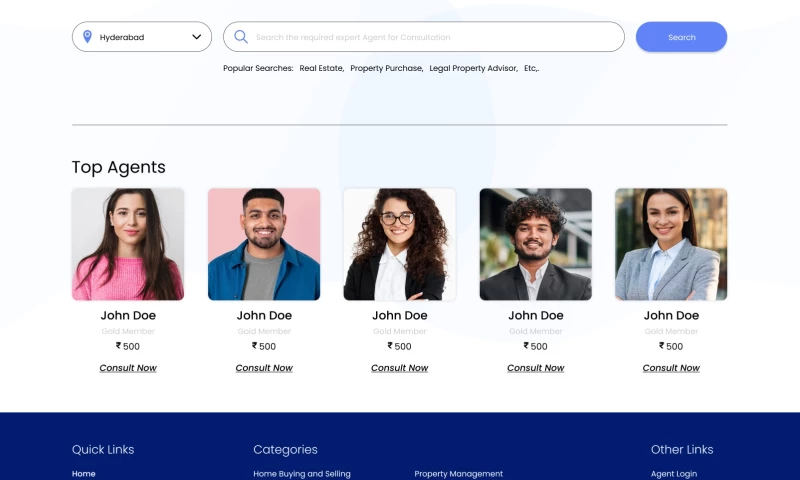This screenshot has height=480, width=800.
Task: Select photo of curly-haired woman wearing glasses
Action: 400,244
